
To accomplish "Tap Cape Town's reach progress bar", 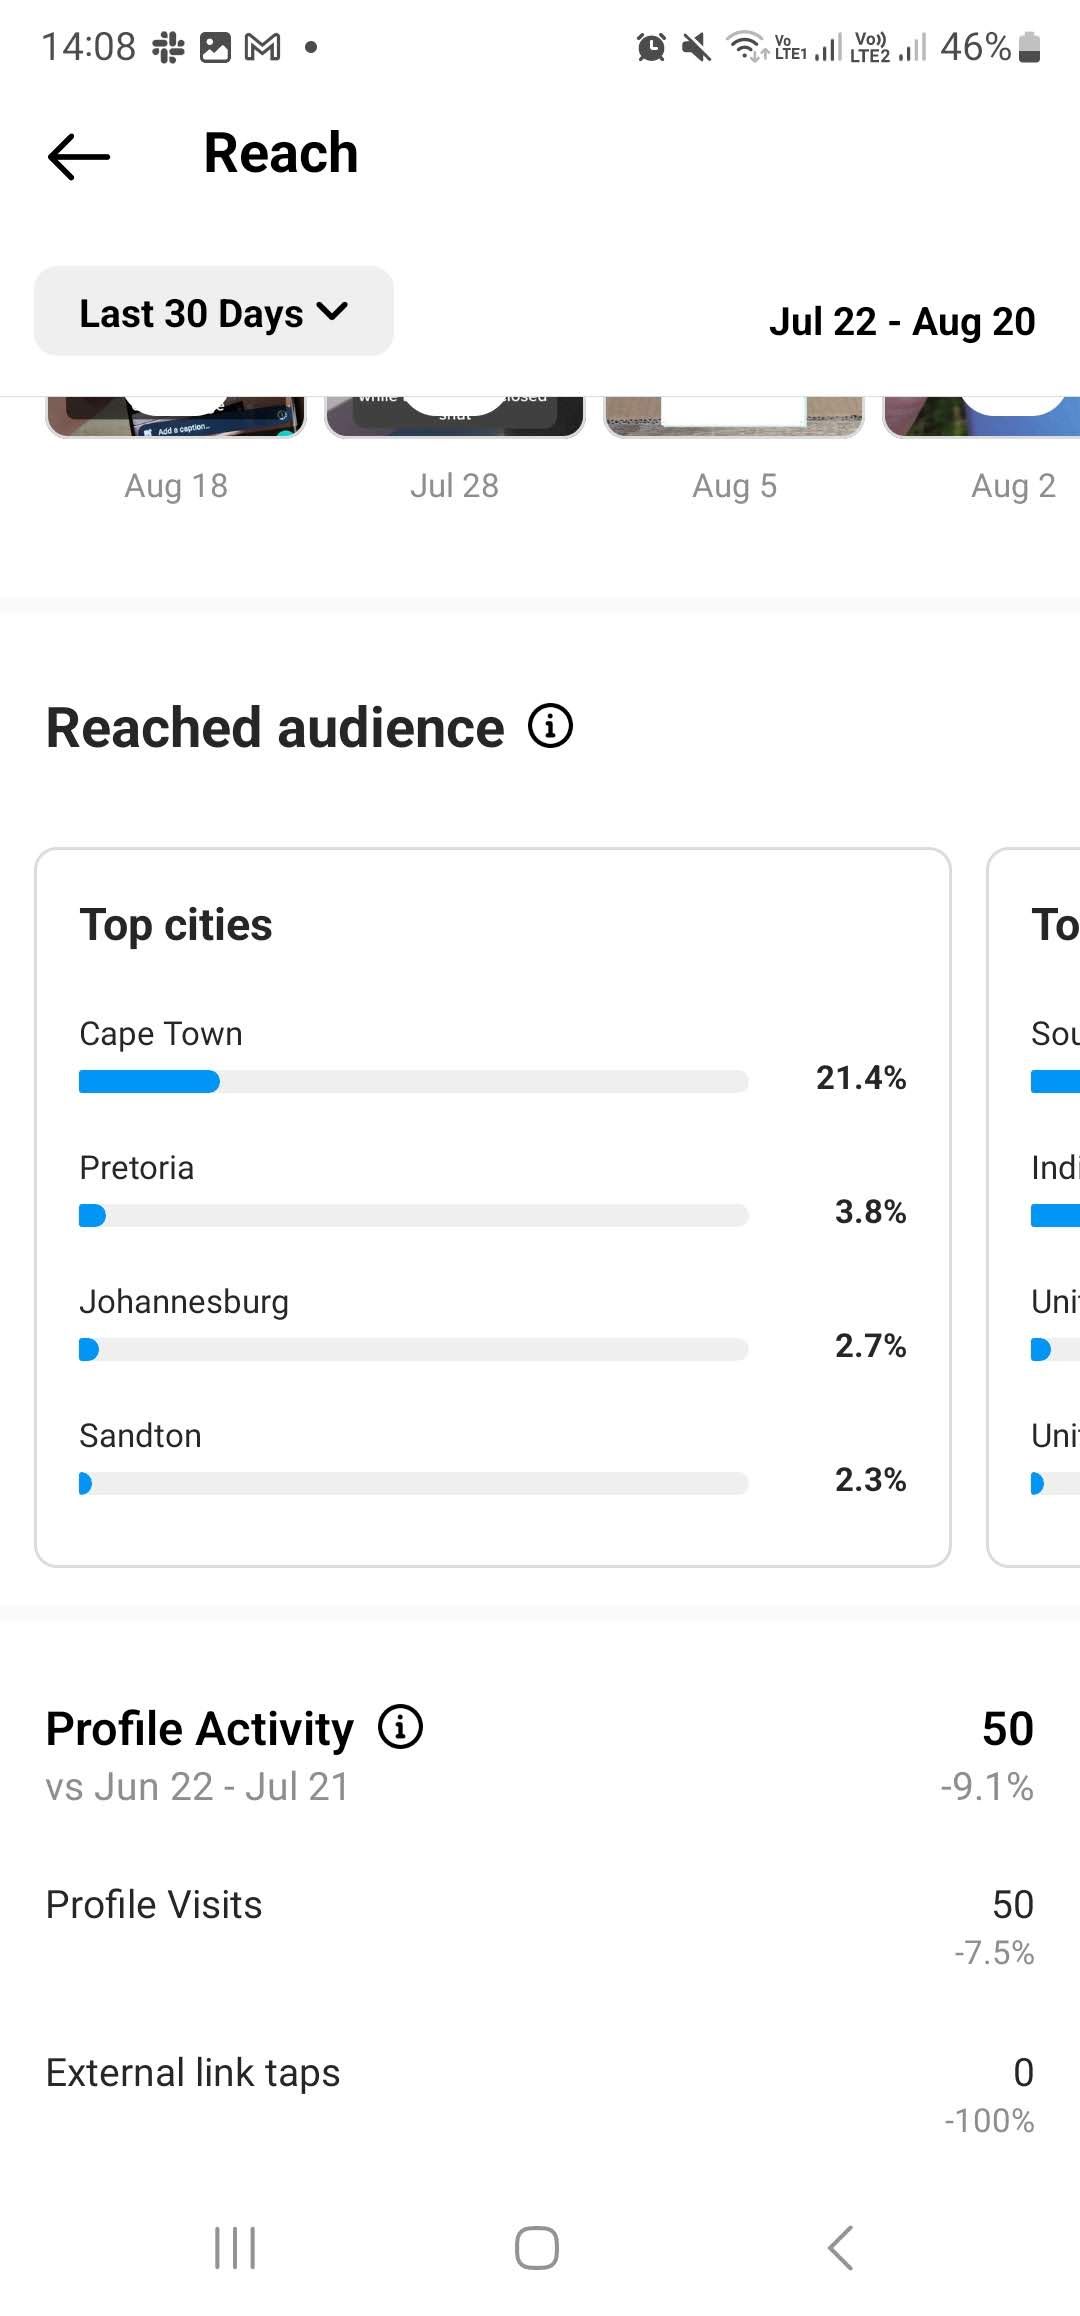I will coord(413,1081).
